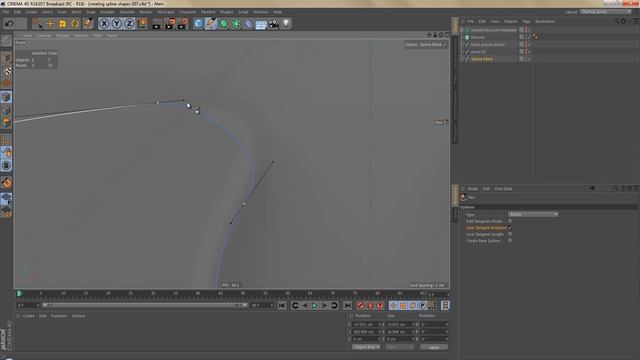Image resolution: width=640 pixels, height=360 pixels.
Task: Click the Camera toolbar icon
Action: (273, 24)
